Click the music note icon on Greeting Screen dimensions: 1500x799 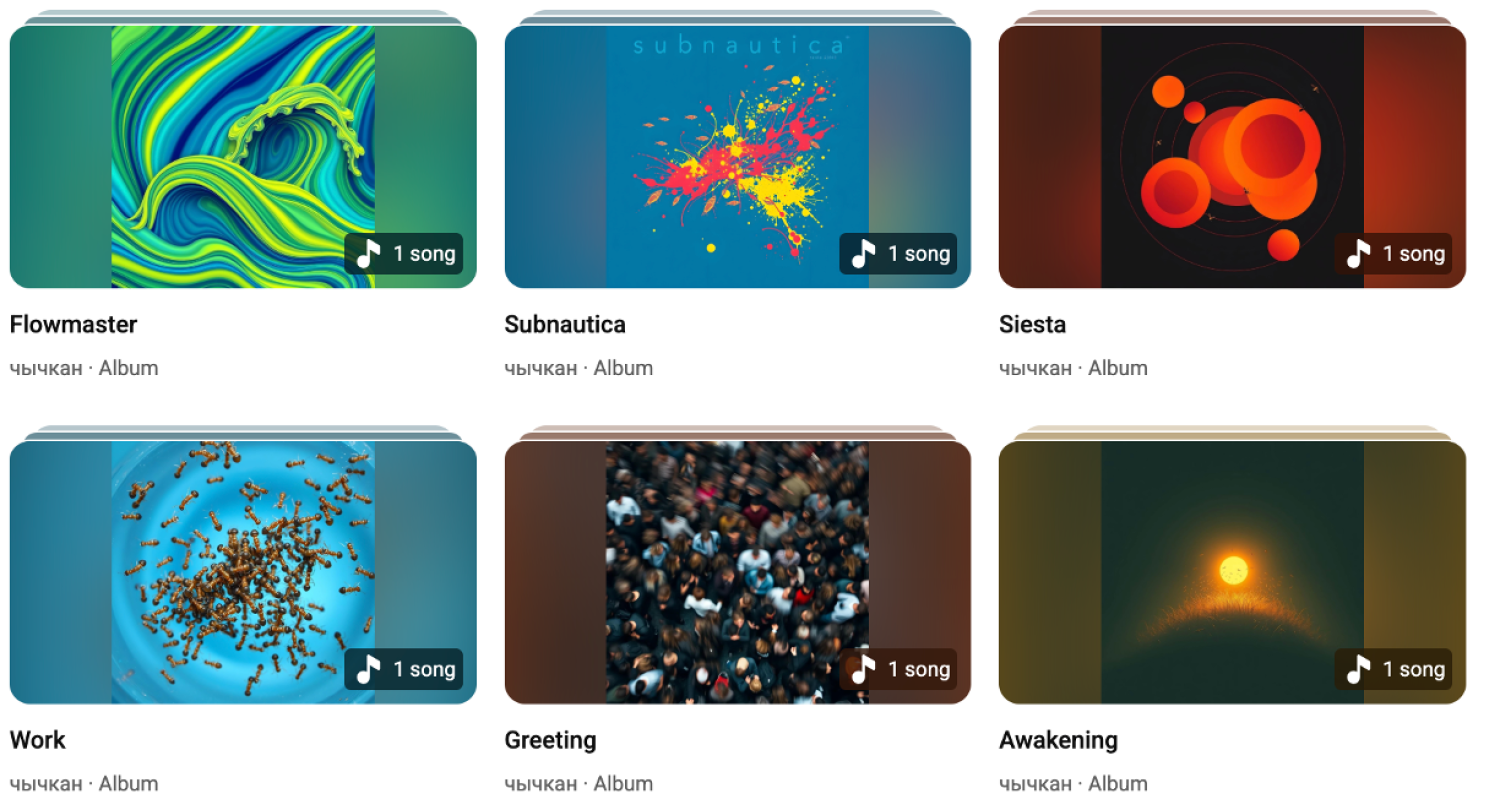coord(864,669)
